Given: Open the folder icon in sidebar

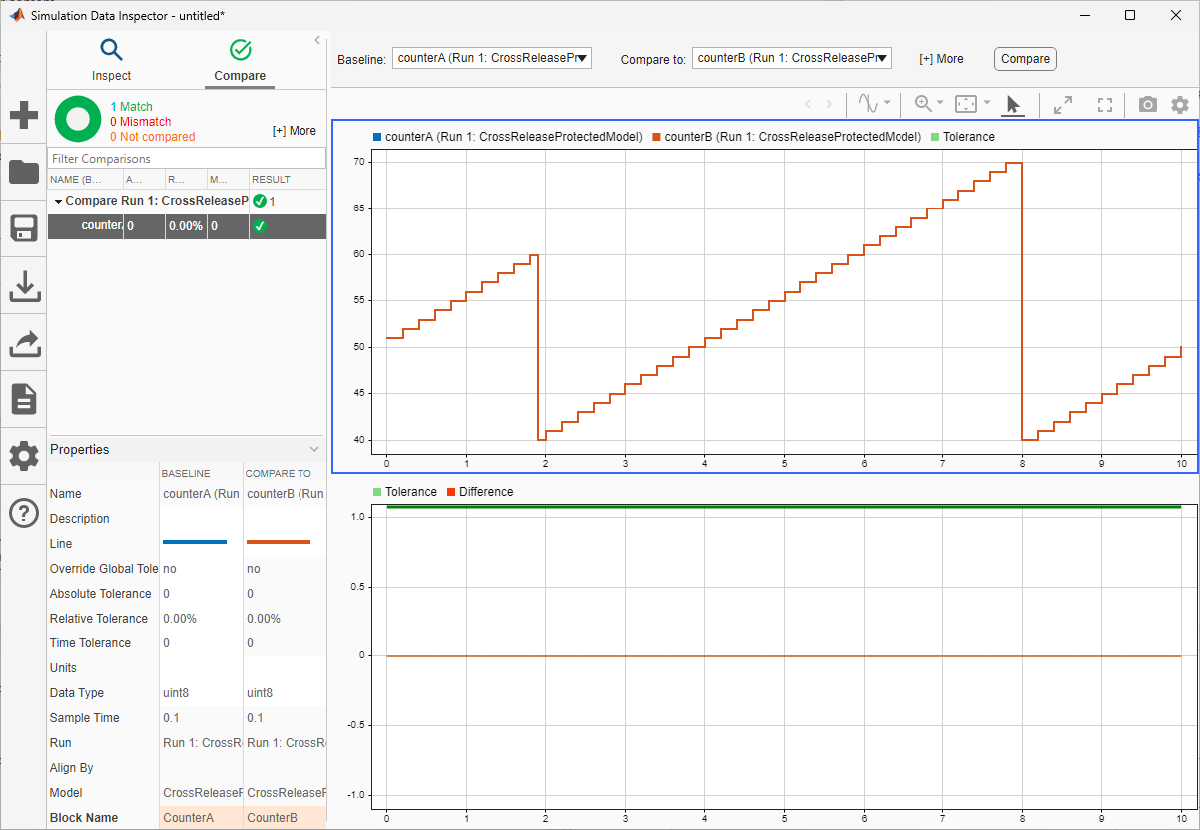Looking at the screenshot, I should pyautogui.click(x=24, y=172).
